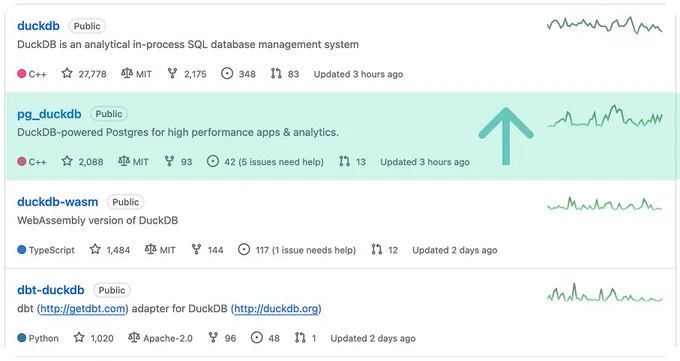Click the 1,020 star count for dbt-duckdb
The width and height of the screenshot is (680, 361).
[102, 338]
